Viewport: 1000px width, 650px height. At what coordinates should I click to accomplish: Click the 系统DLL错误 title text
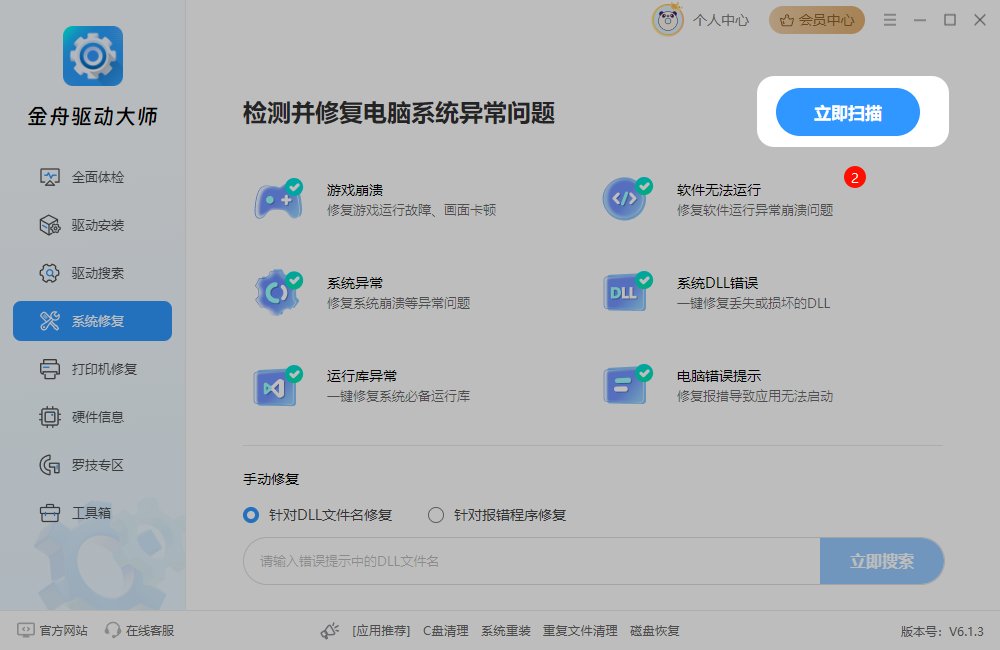click(x=717, y=283)
